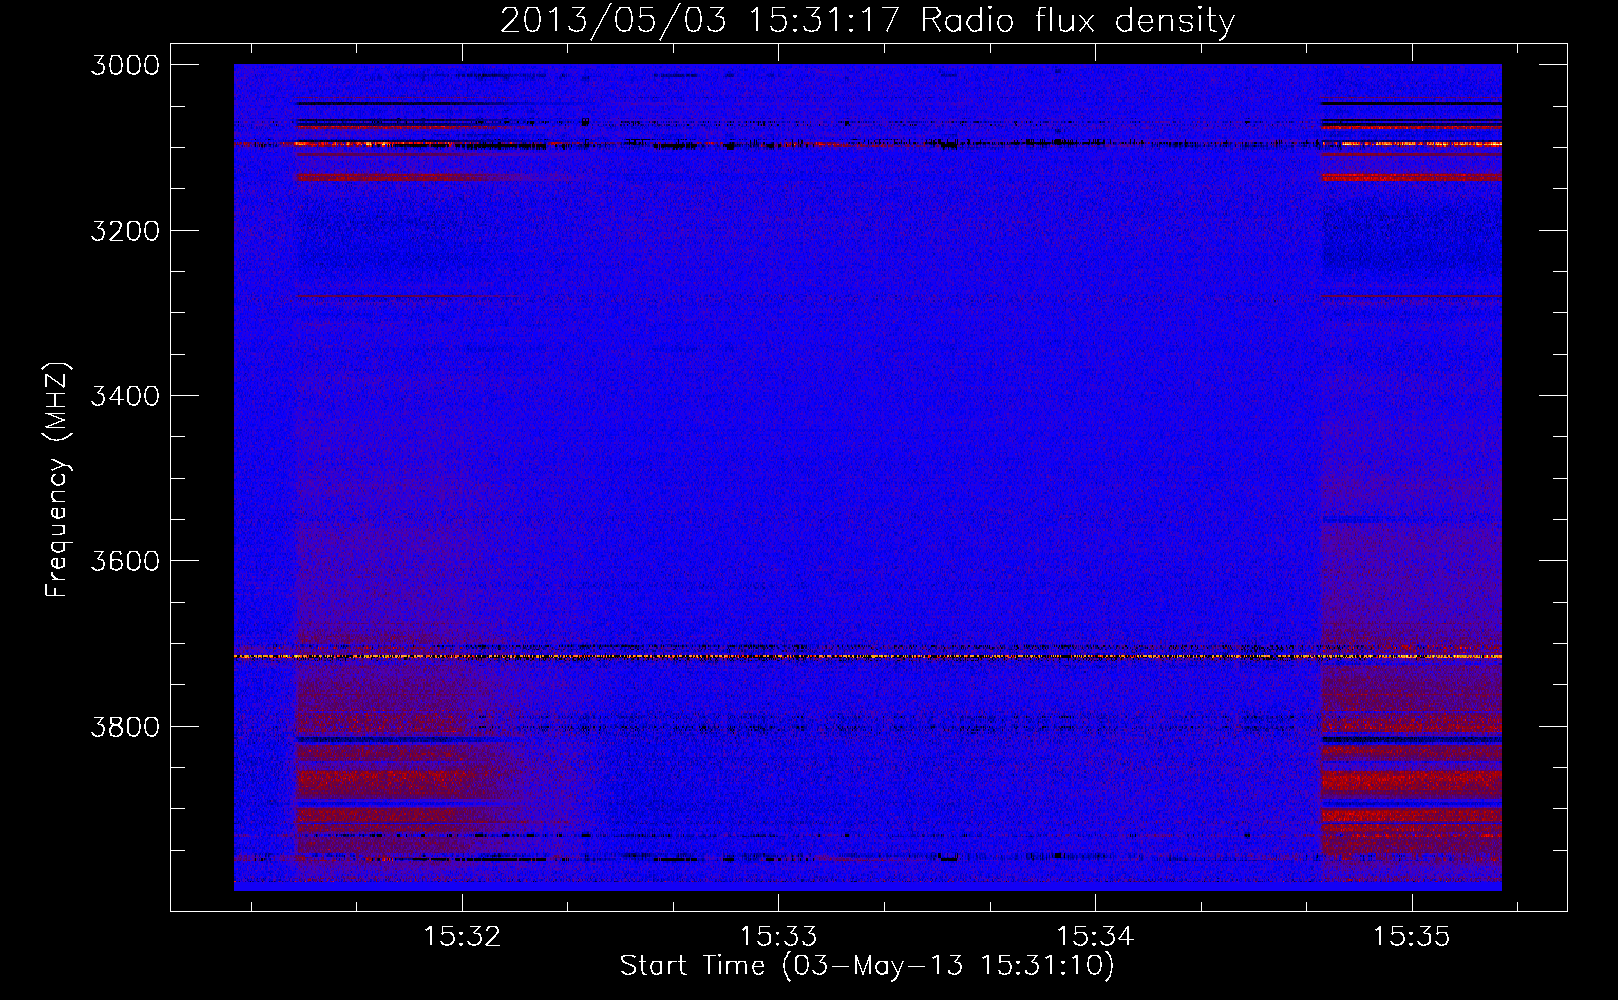Click the 3000 frequency tick label
The image size is (1618, 1000).
point(125,65)
